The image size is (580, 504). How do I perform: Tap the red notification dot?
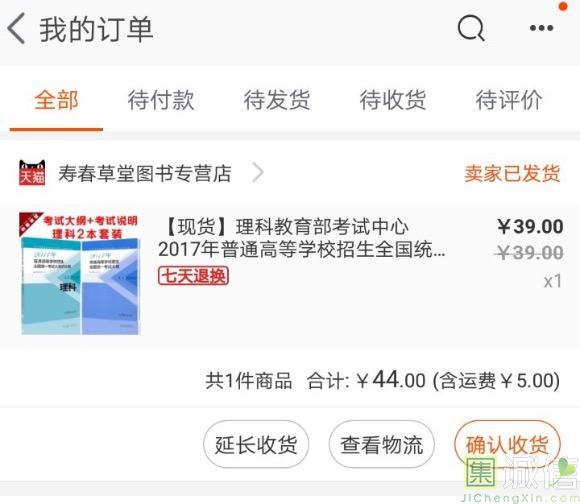pos(563,6)
